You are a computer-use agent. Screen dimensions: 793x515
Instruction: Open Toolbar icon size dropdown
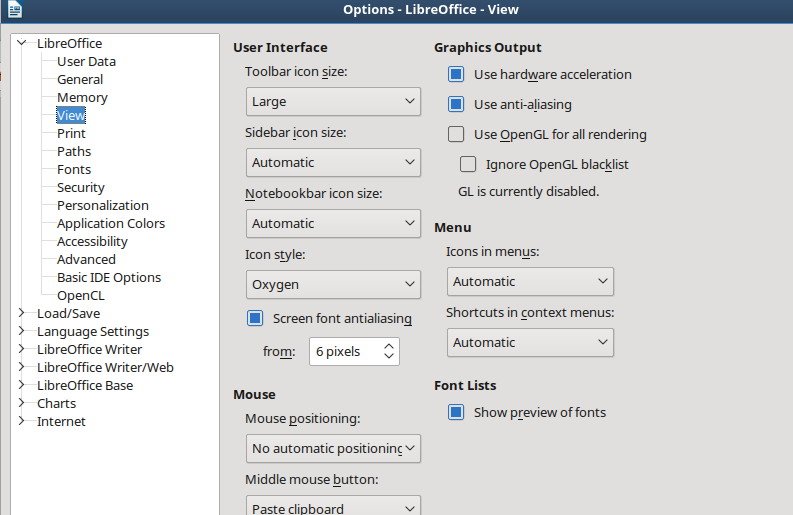pyautogui.click(x=333, y=101)
